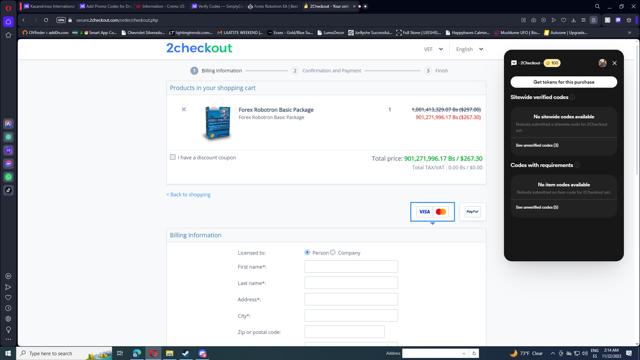
Task: Click Forex Robotron Basic Package title
Action: 276,109
